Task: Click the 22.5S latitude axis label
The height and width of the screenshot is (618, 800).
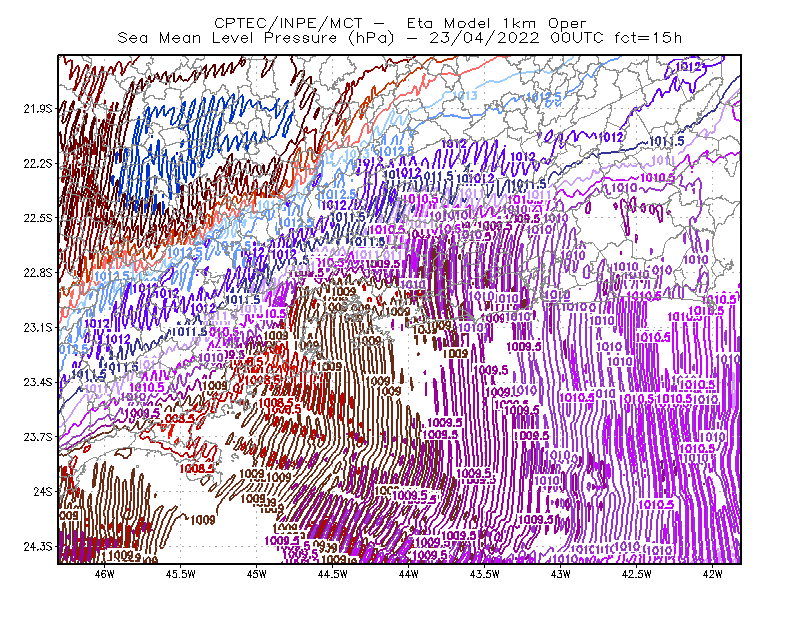Action: (38, 218)
